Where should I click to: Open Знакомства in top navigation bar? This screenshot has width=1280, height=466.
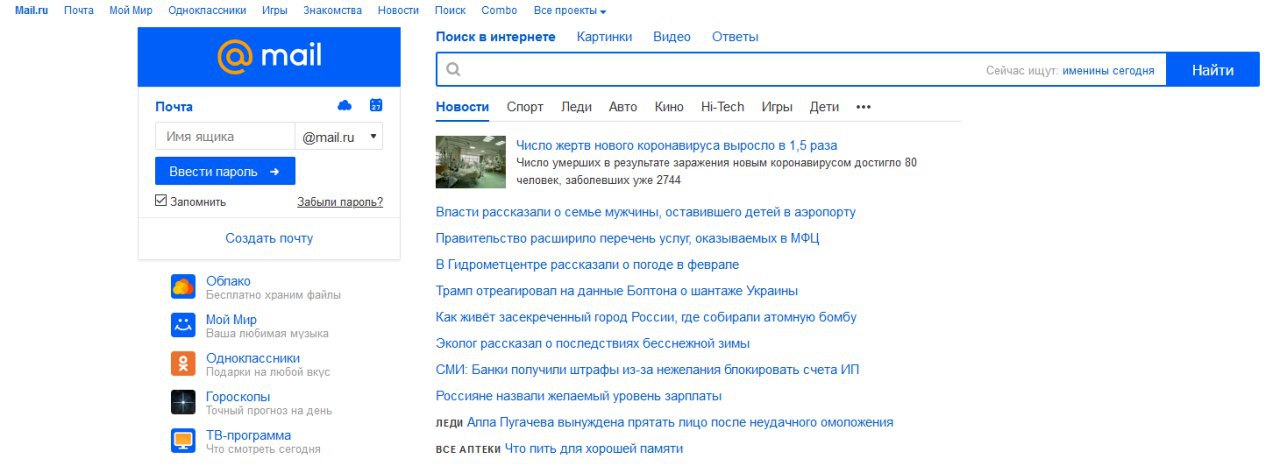click(333, 10)
